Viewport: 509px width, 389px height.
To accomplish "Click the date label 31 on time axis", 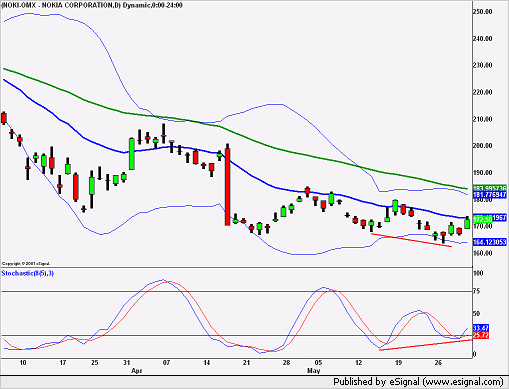I will [x=127, y=363].
